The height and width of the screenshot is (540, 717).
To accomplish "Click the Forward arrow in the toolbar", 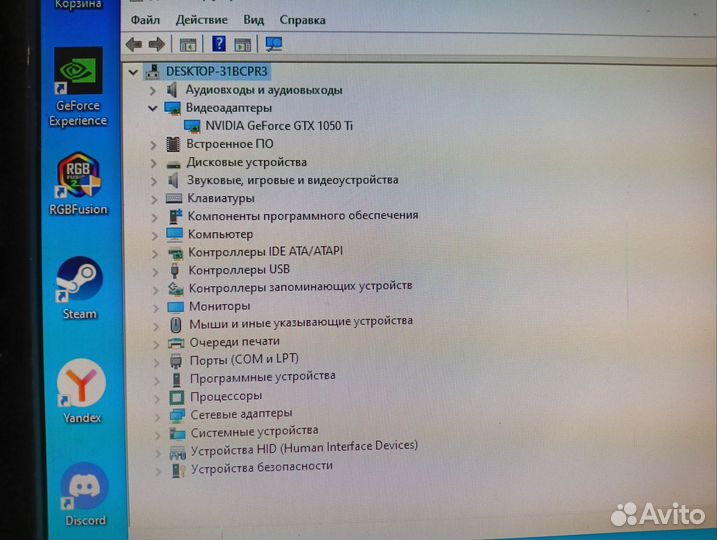I will (156, 44).
